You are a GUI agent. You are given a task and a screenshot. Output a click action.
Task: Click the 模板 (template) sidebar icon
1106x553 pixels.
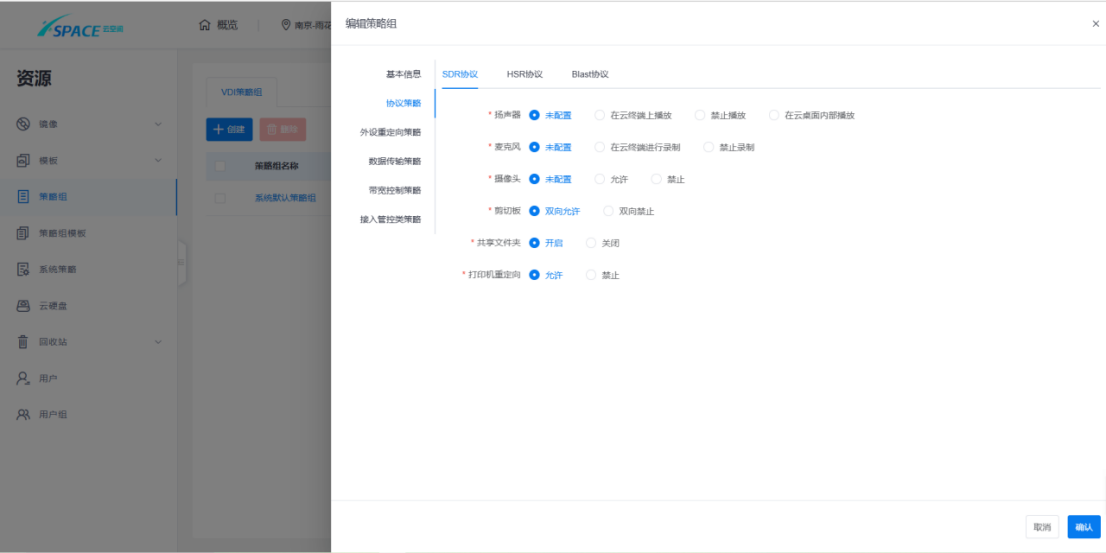(x=23, y=160)
